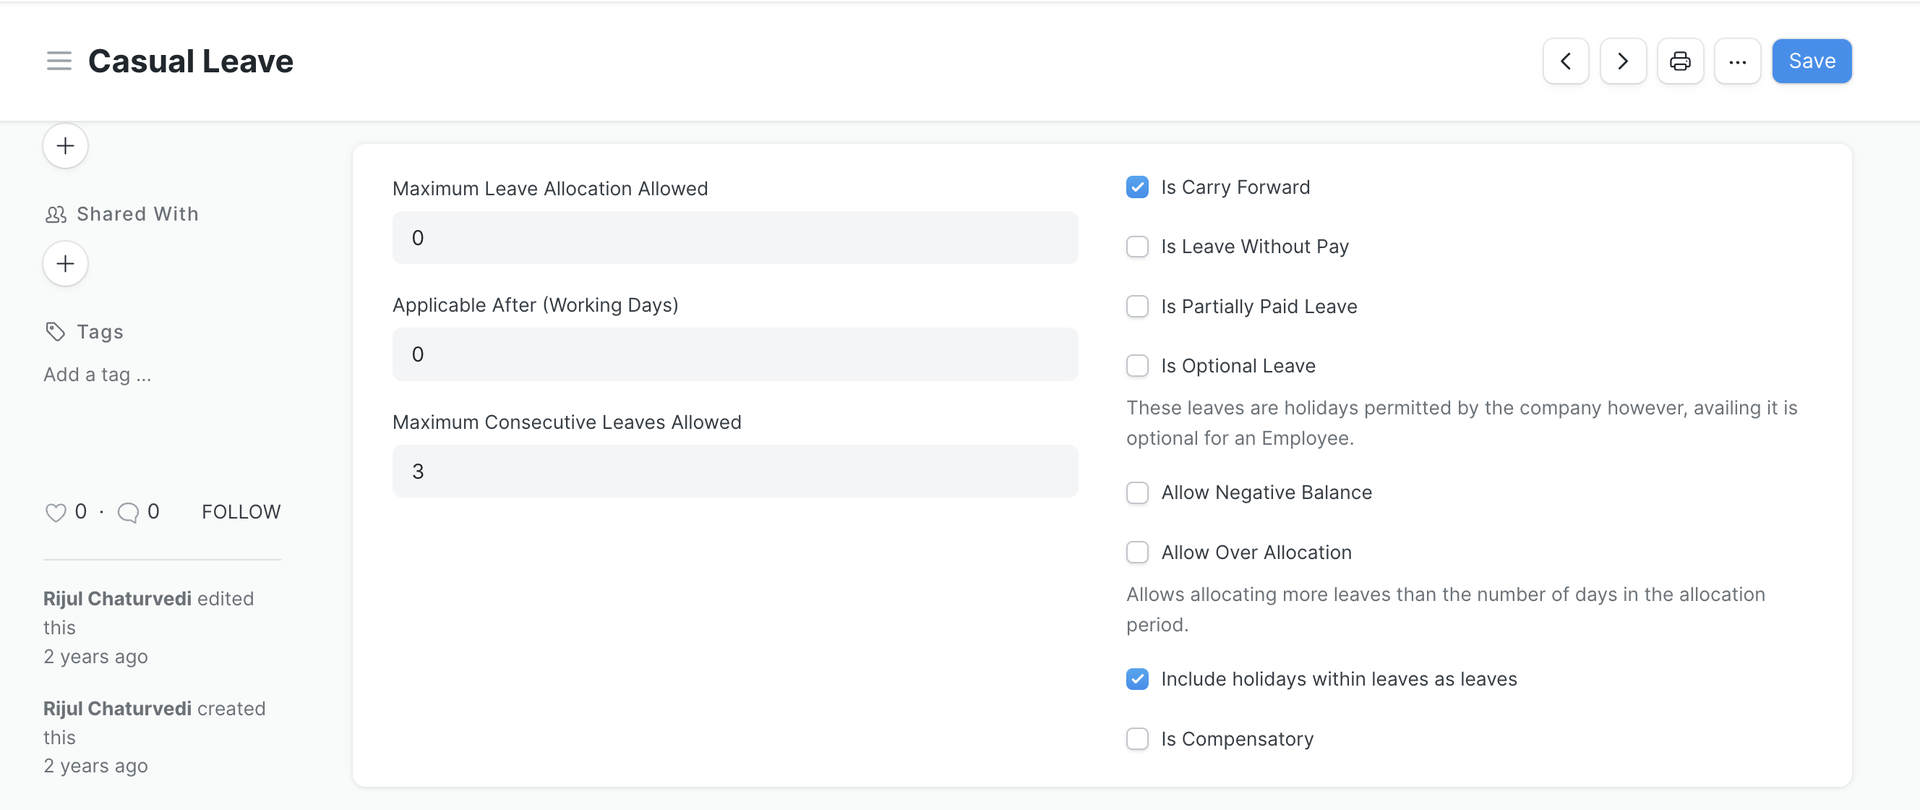The image size is (1920, 810).
Task: Click the blue Save button
Action: [x=1812, y=61]
